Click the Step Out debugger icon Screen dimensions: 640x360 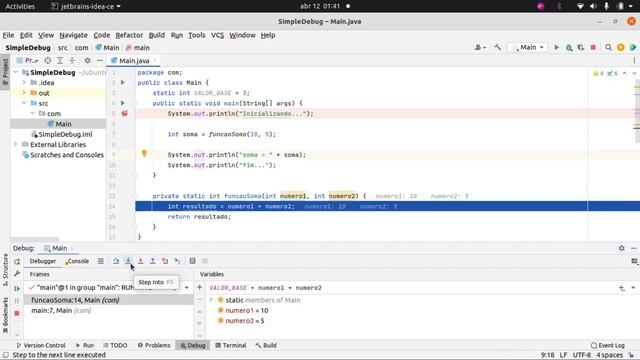coord(152,261)
